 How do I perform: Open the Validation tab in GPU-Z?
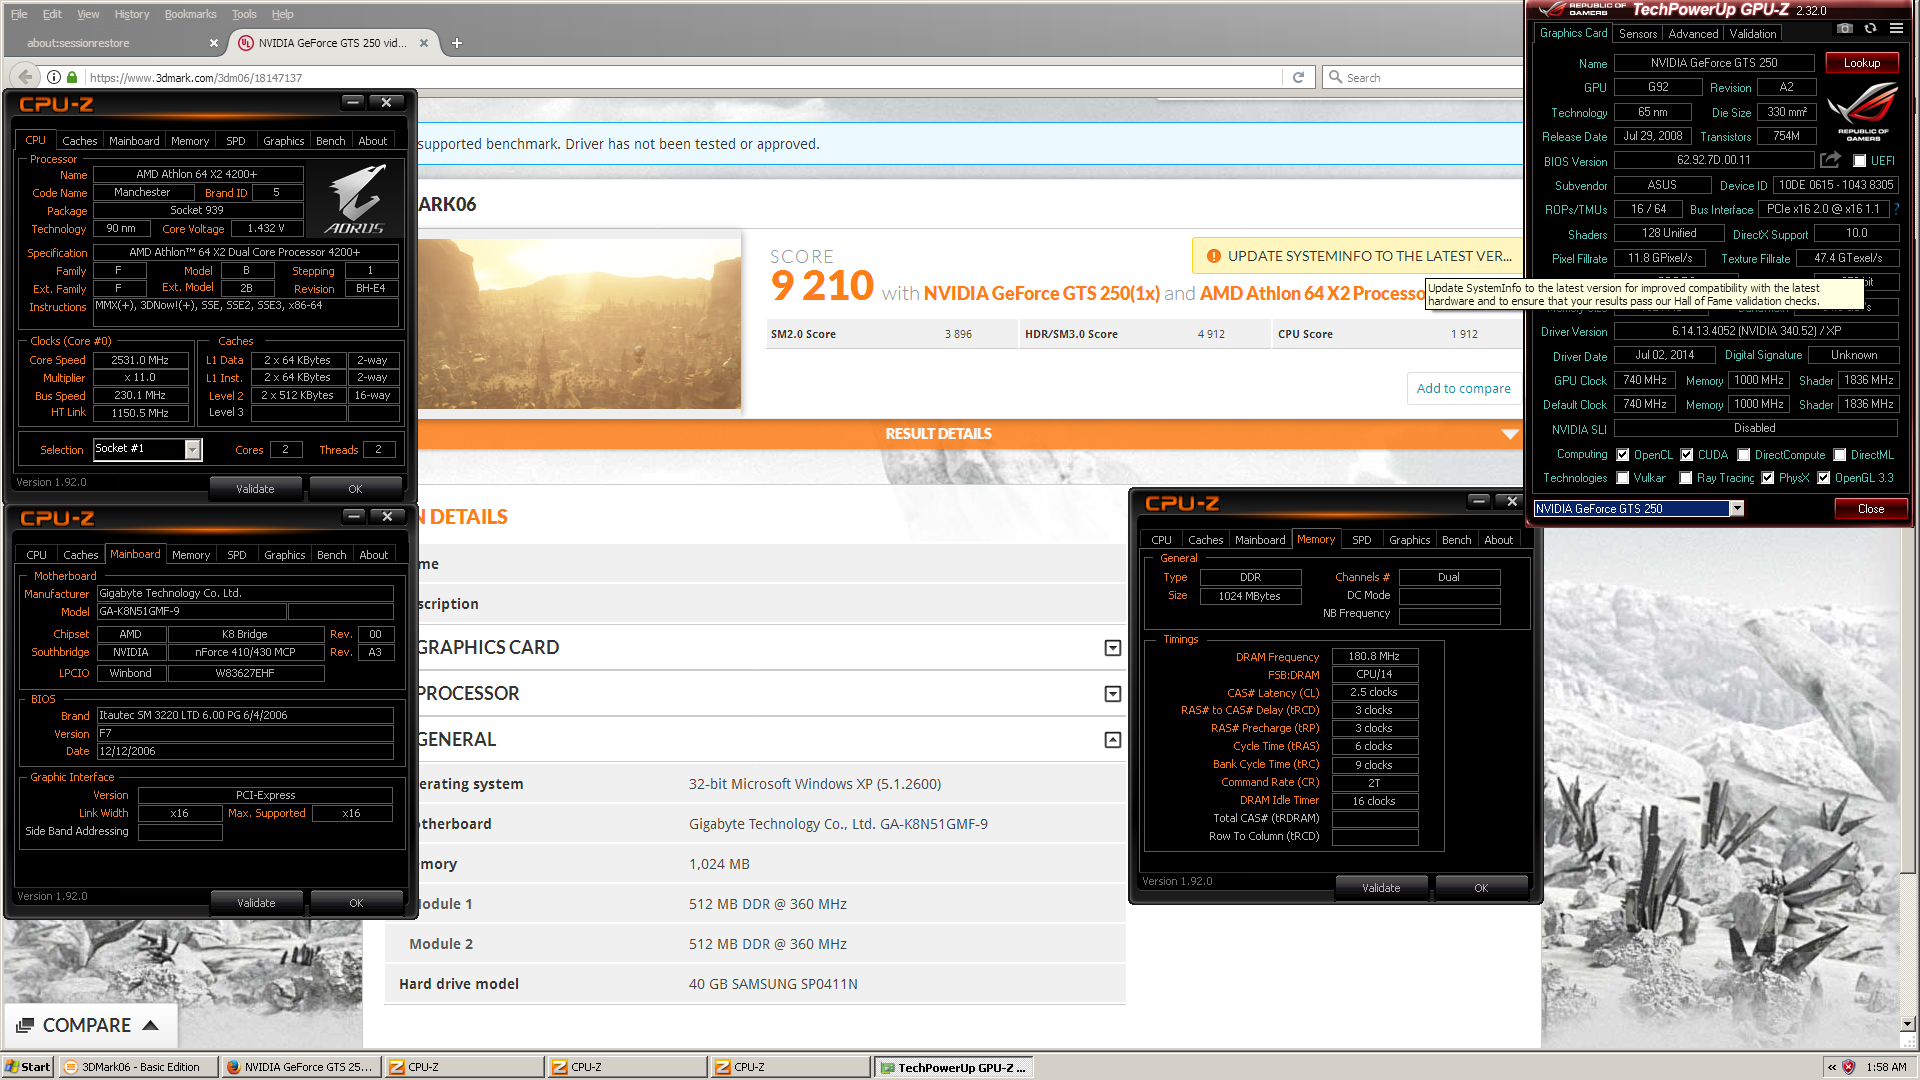click(1753, 33)
